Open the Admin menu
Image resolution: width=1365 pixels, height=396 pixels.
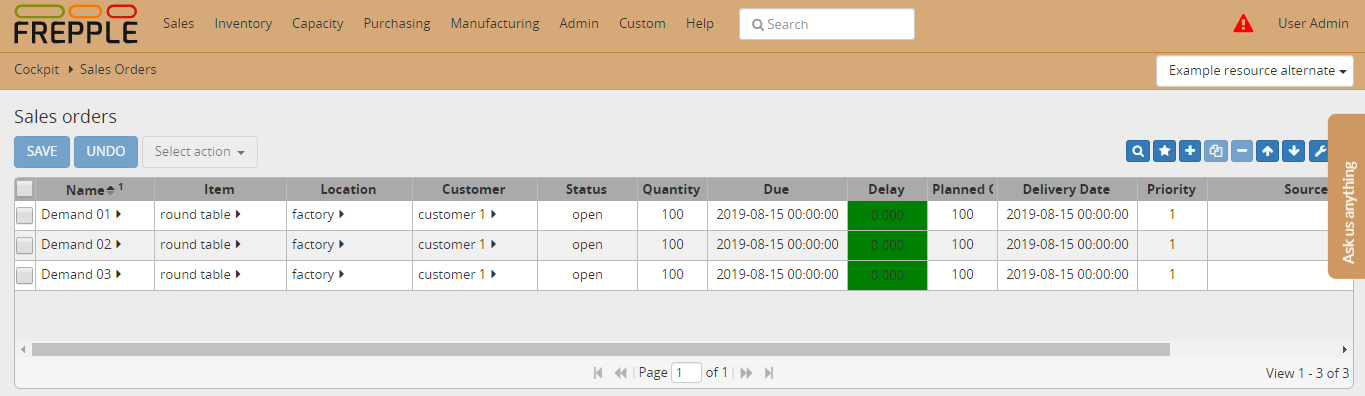point(579,23)
